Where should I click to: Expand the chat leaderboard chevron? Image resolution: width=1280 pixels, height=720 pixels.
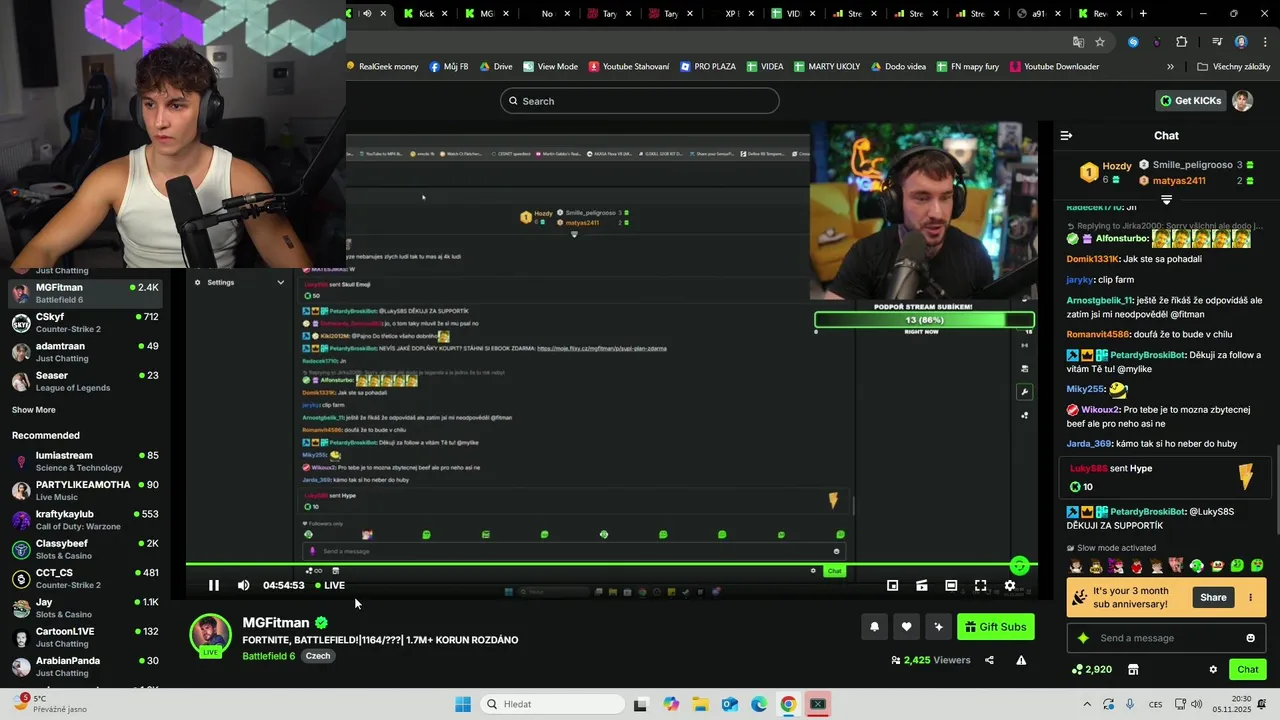coord(1166,200)
